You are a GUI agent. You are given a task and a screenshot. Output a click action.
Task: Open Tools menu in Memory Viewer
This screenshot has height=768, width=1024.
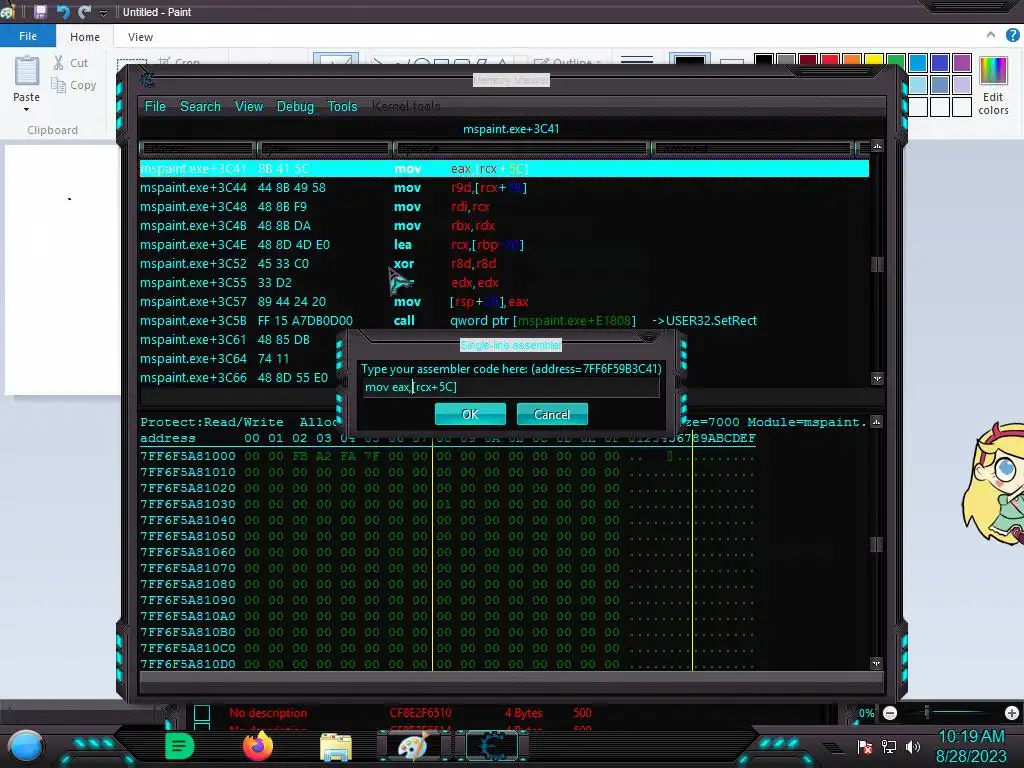(x=342, y=106)
